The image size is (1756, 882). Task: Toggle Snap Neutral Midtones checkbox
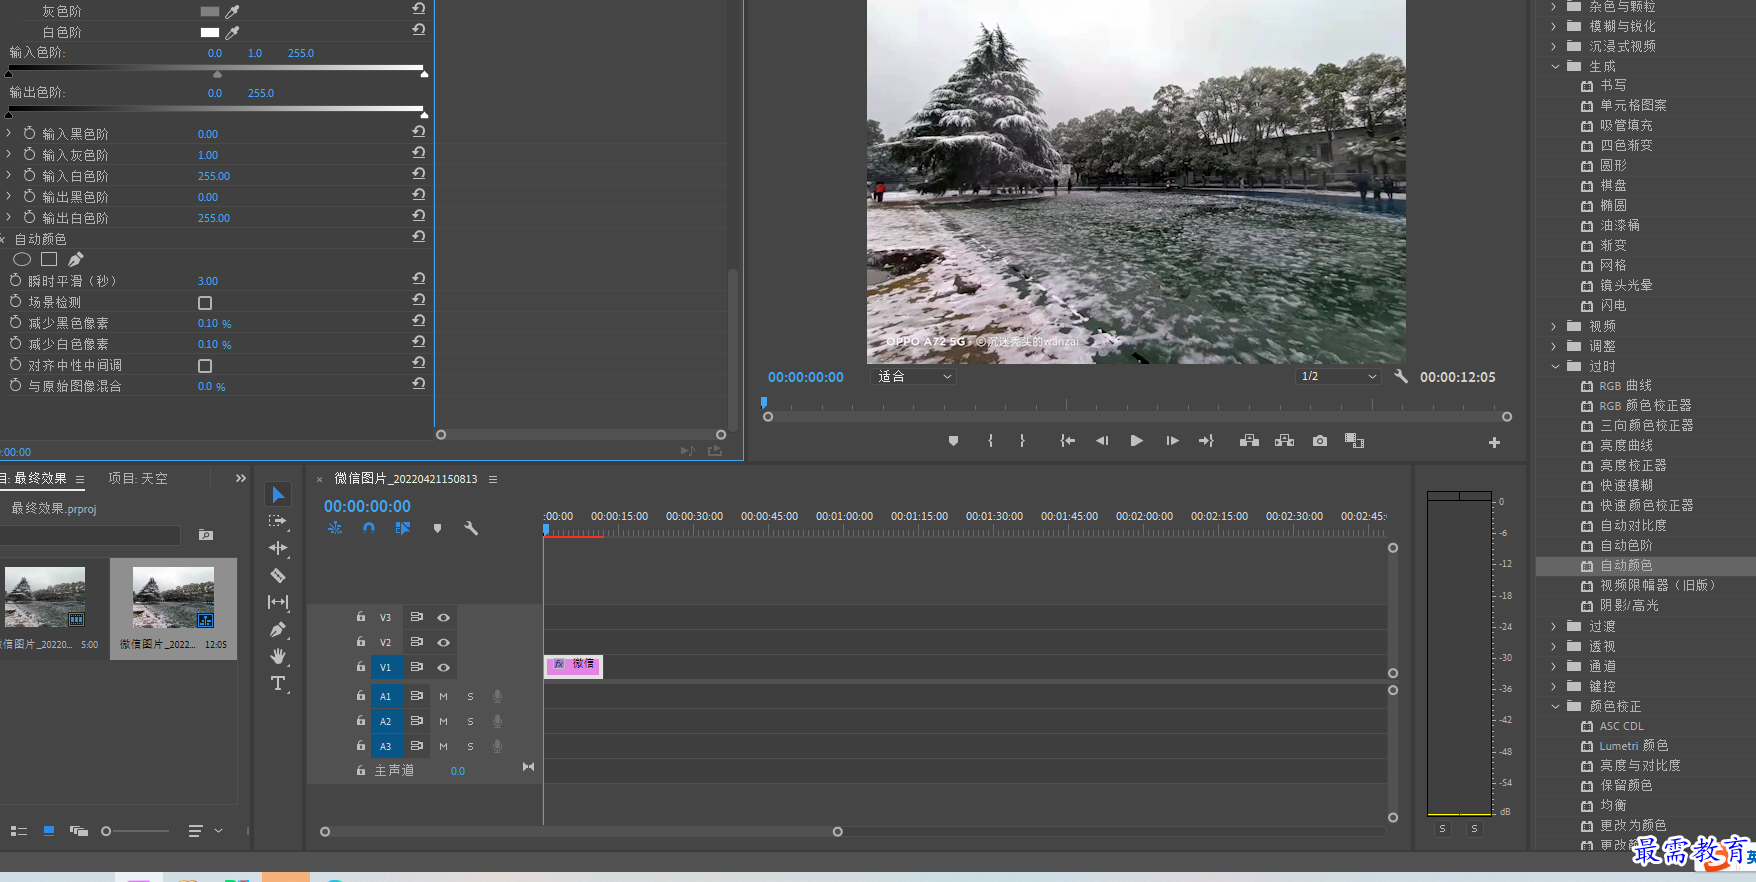pos(205,366)
